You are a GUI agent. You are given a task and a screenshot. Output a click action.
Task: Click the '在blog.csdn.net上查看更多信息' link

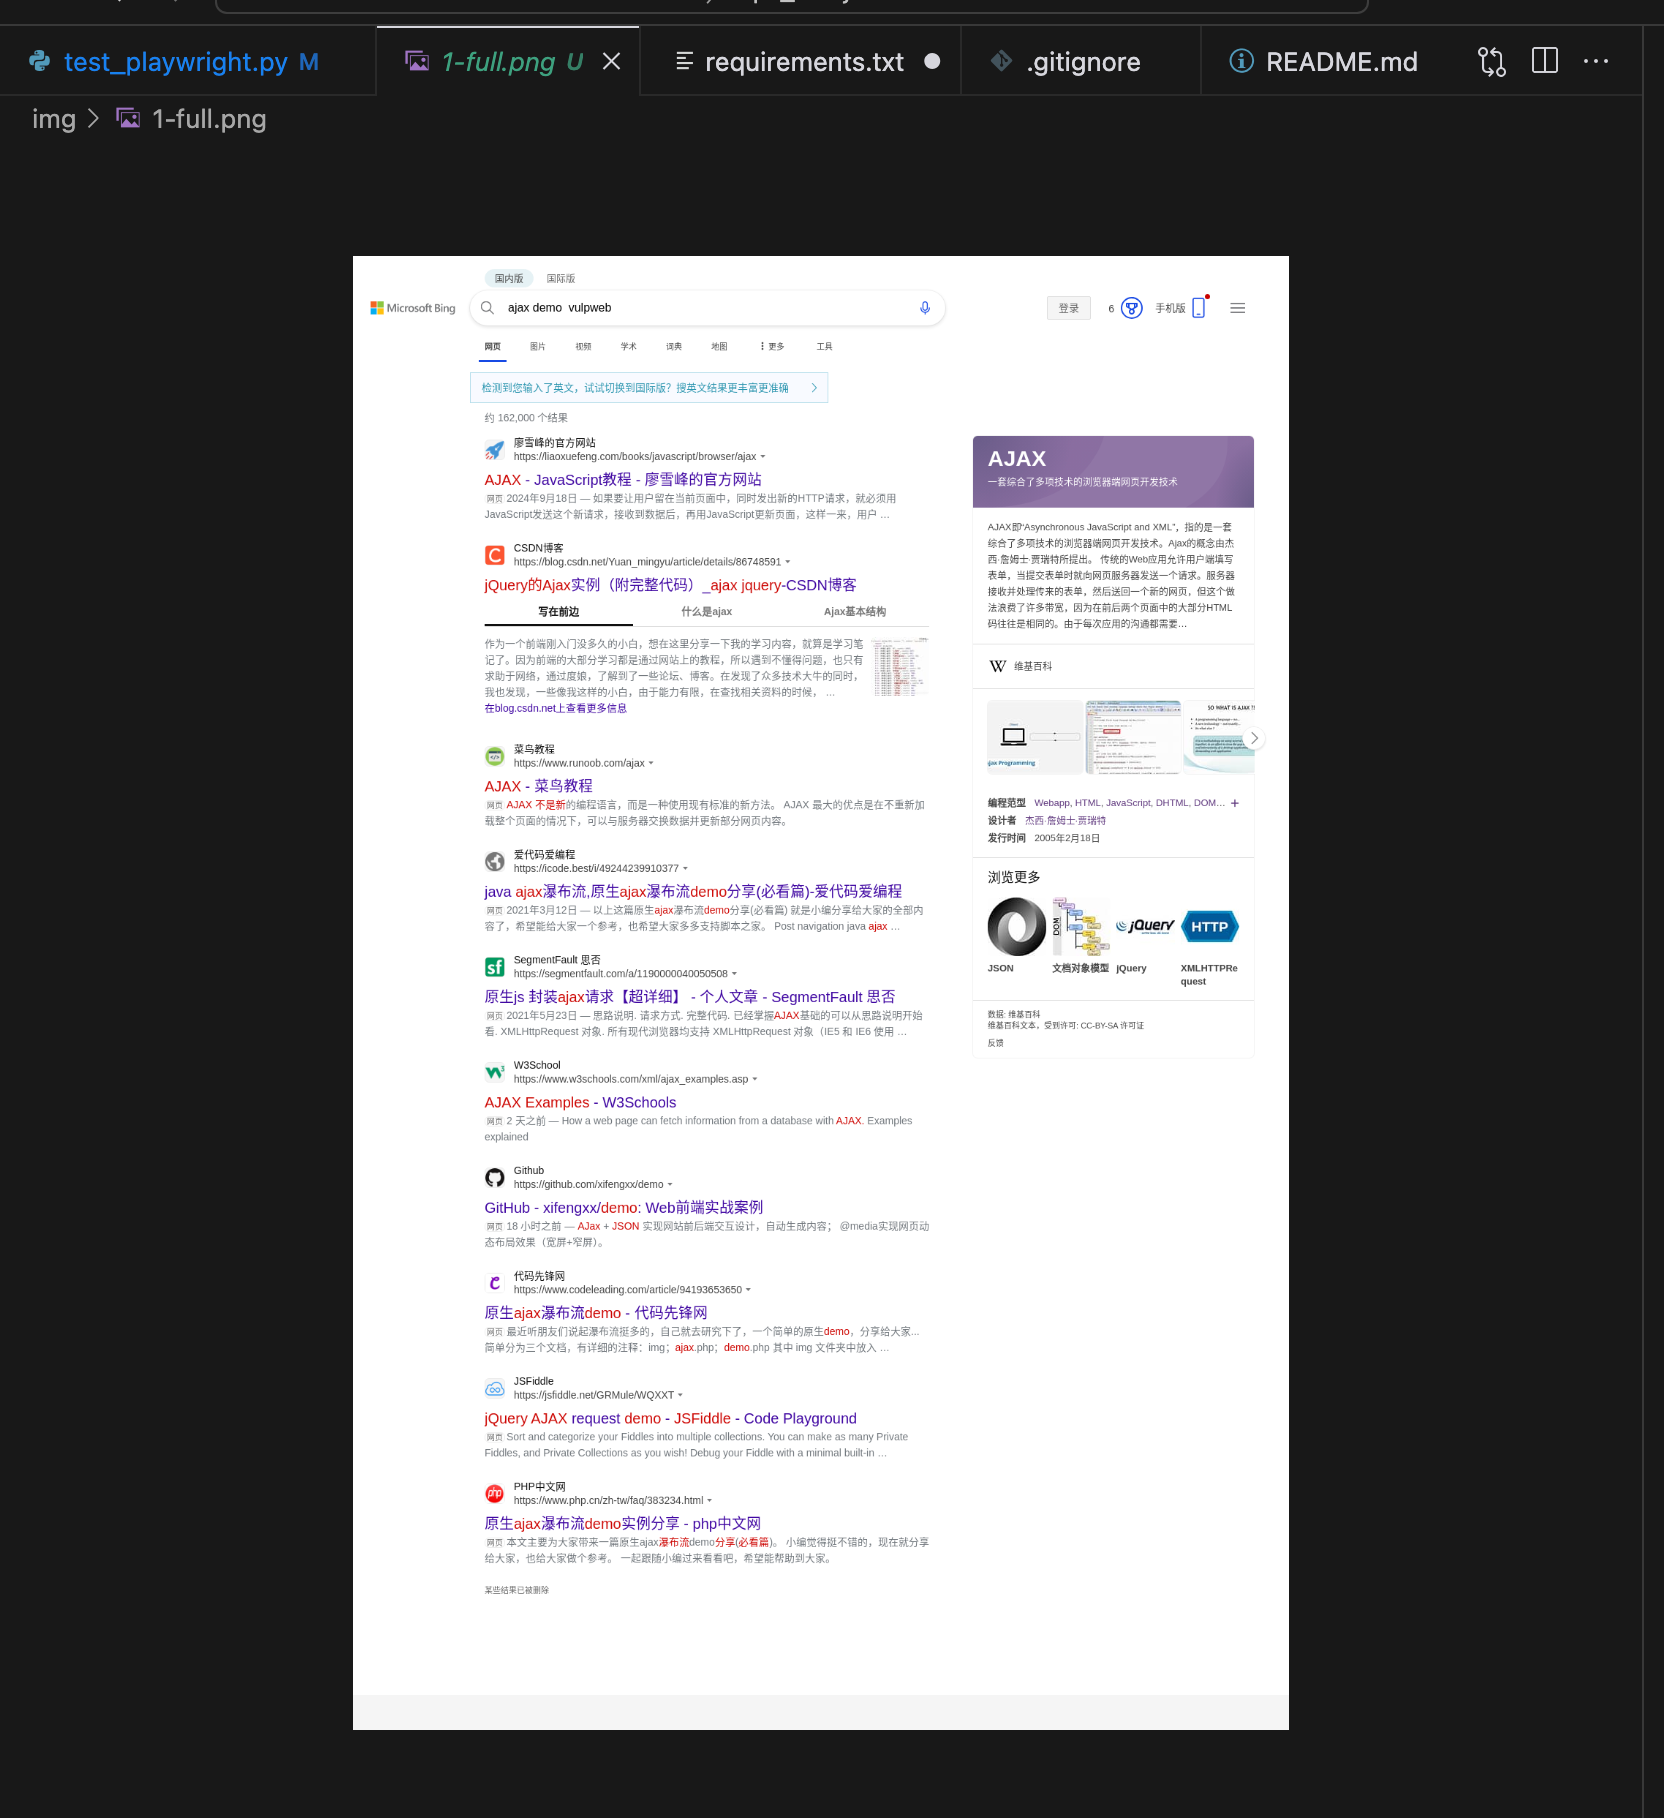coord(556,709)
